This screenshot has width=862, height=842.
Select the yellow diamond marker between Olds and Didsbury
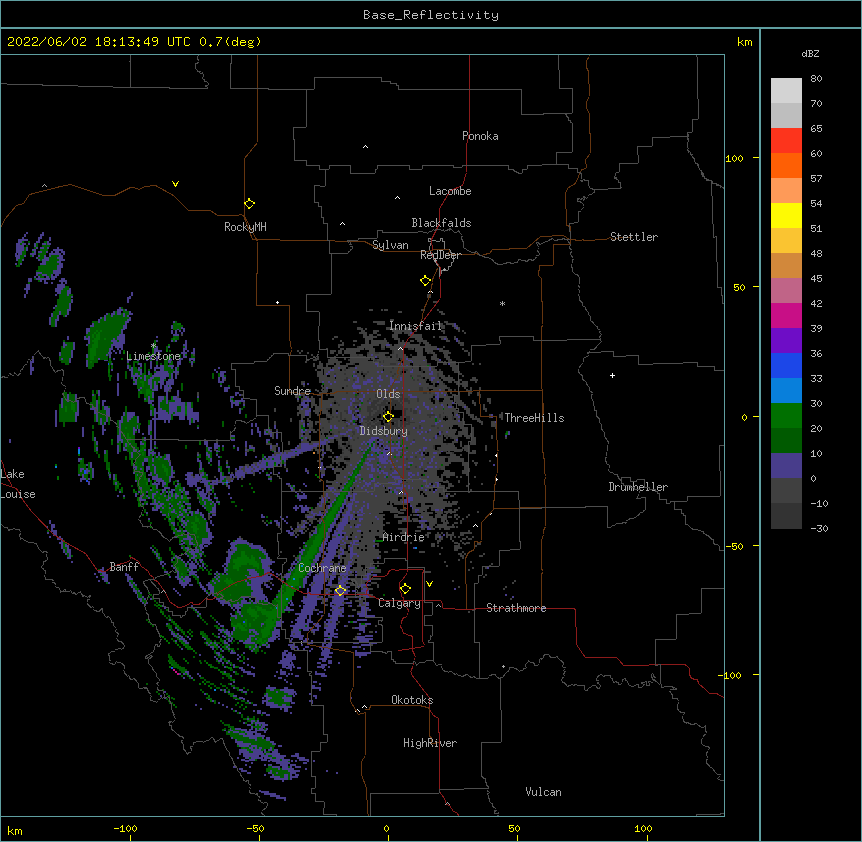coord(388,416)
